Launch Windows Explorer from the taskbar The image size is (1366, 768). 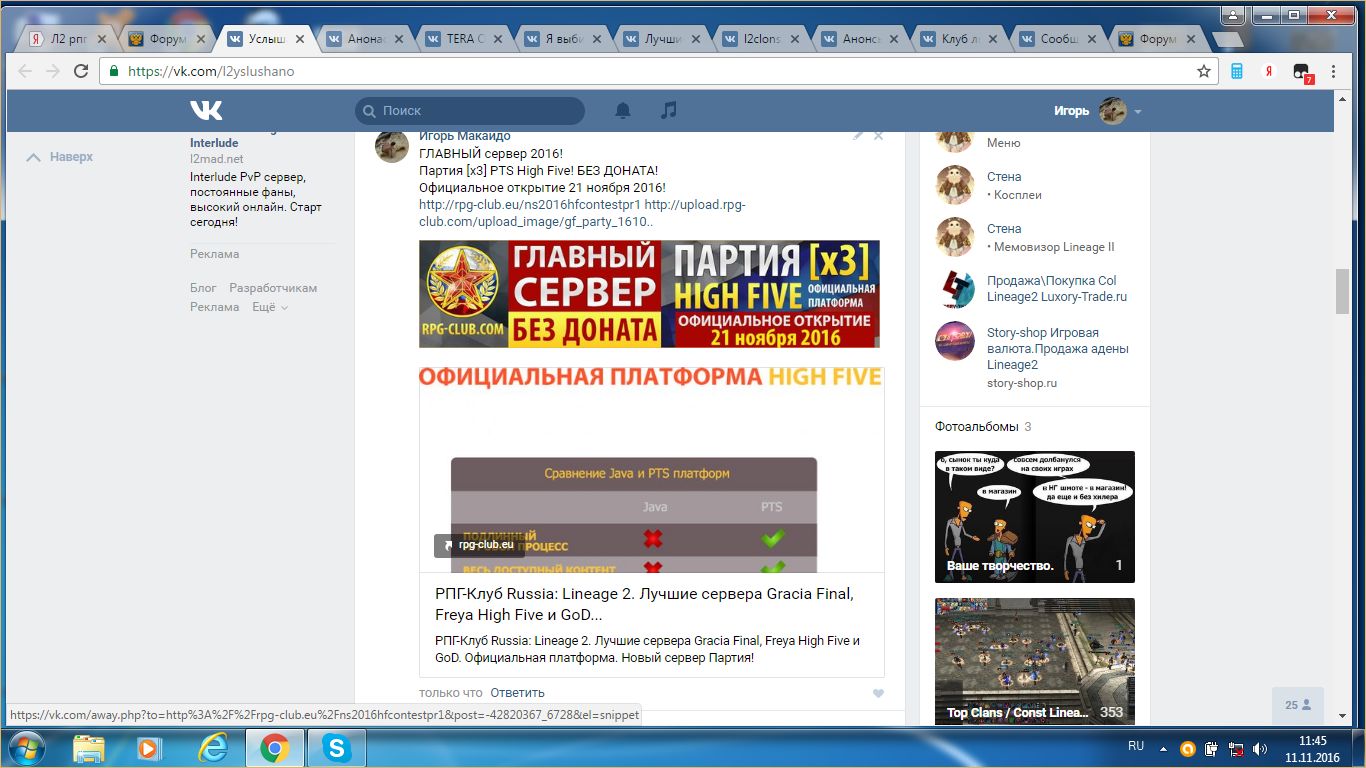coord(89,747)
